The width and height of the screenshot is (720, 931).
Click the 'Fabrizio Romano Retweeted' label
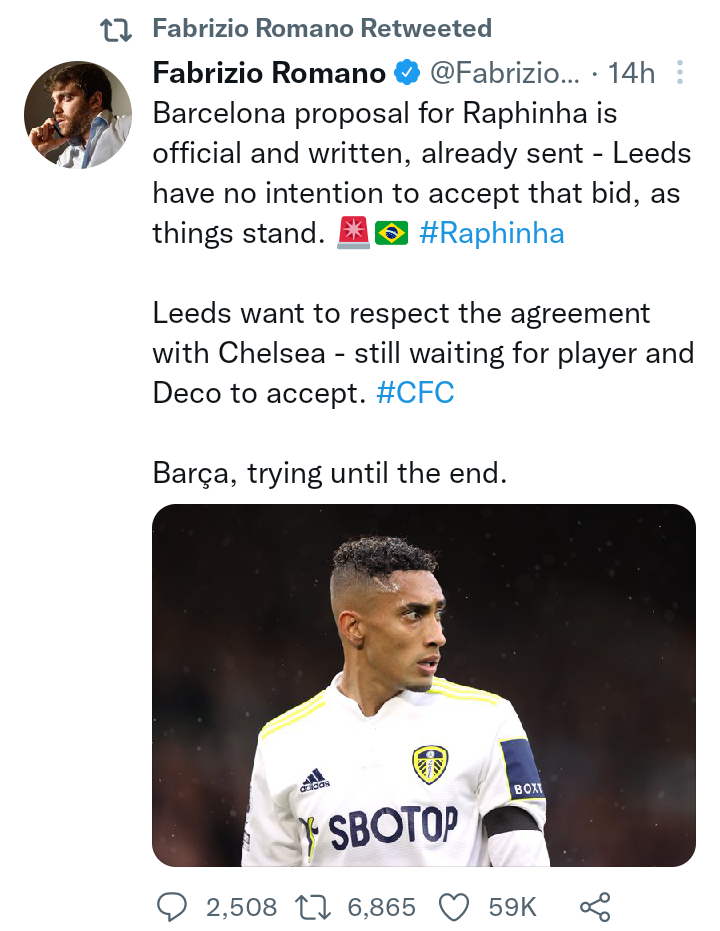[322, 28]
